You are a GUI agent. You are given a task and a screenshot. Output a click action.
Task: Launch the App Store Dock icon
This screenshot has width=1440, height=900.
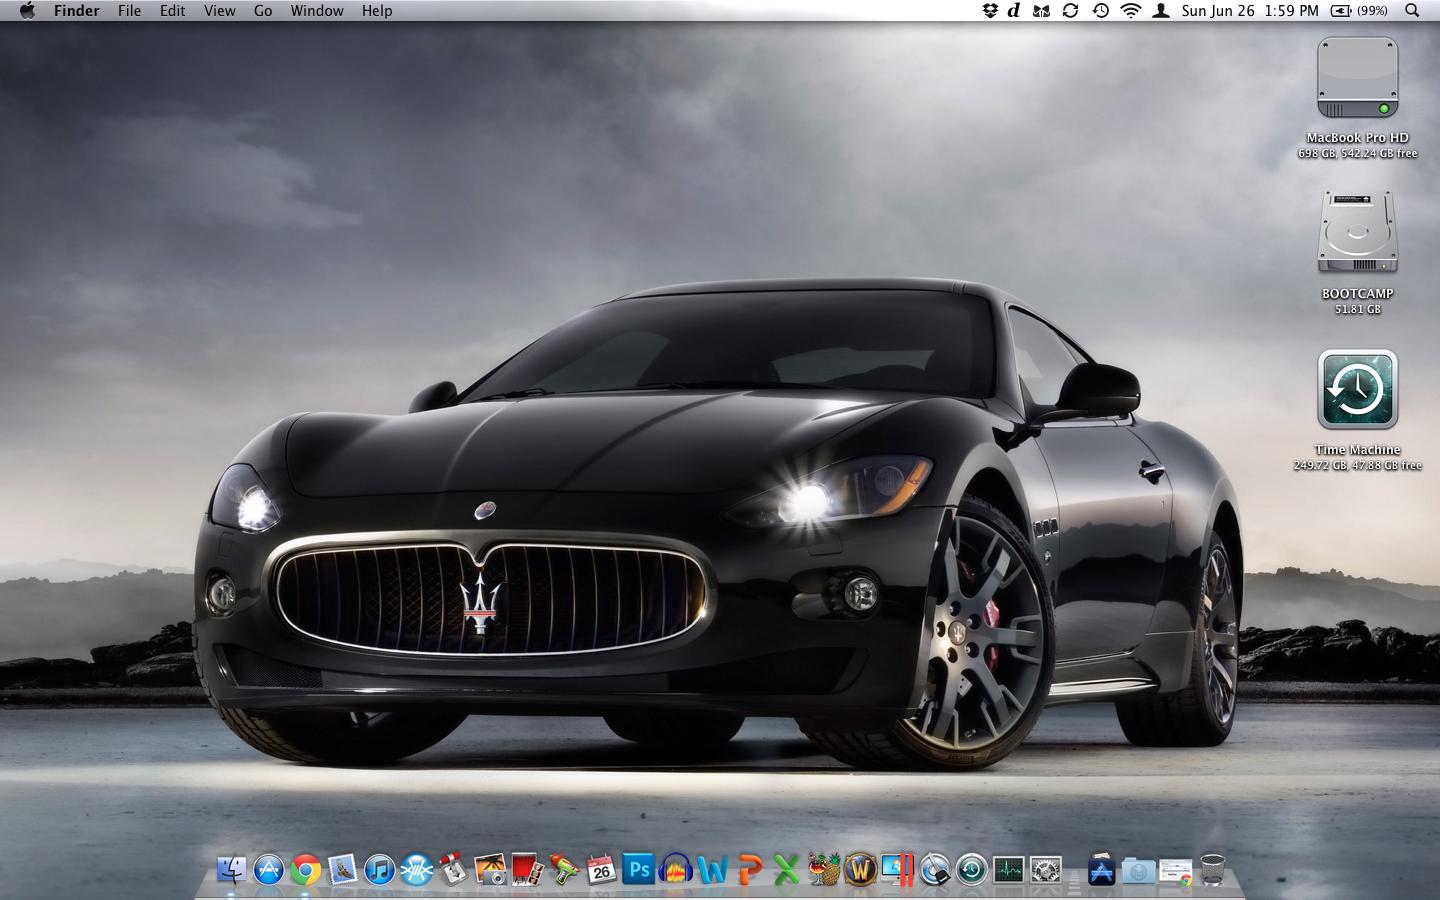point(269,869)
